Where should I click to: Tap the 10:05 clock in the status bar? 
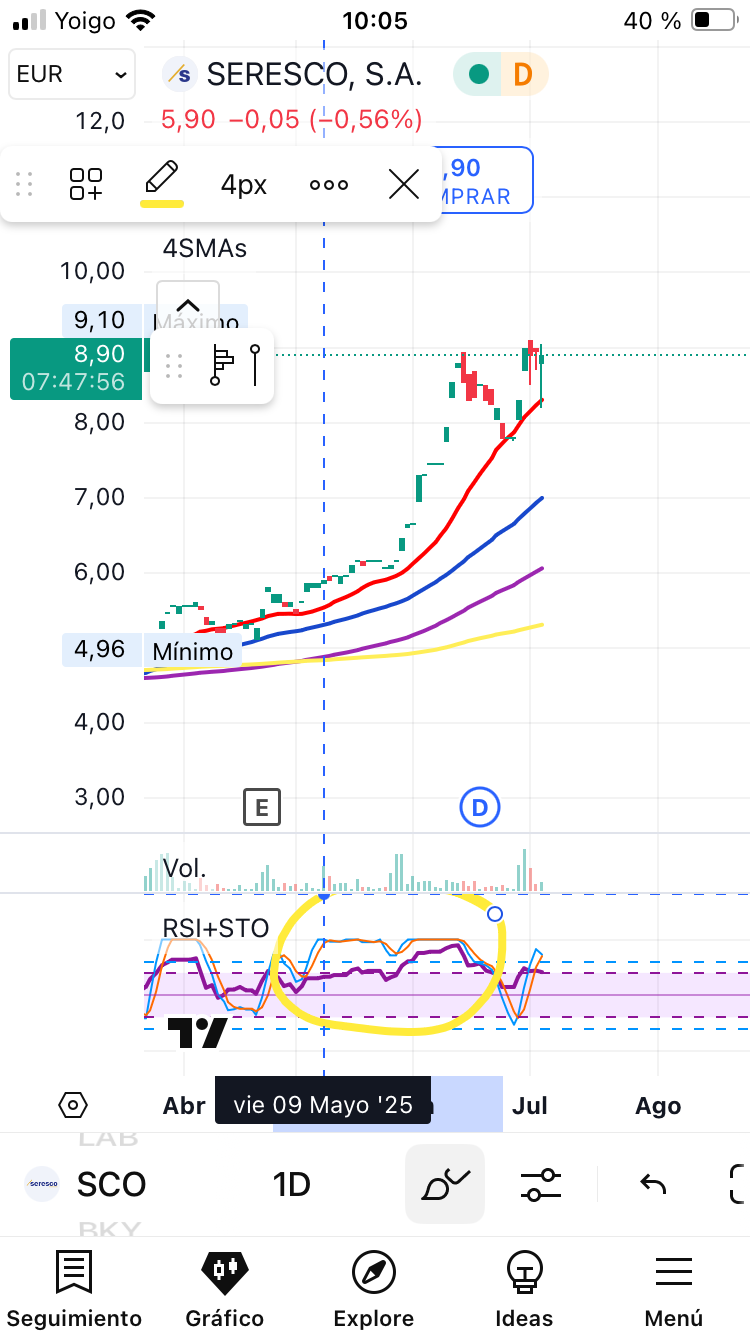375,21
